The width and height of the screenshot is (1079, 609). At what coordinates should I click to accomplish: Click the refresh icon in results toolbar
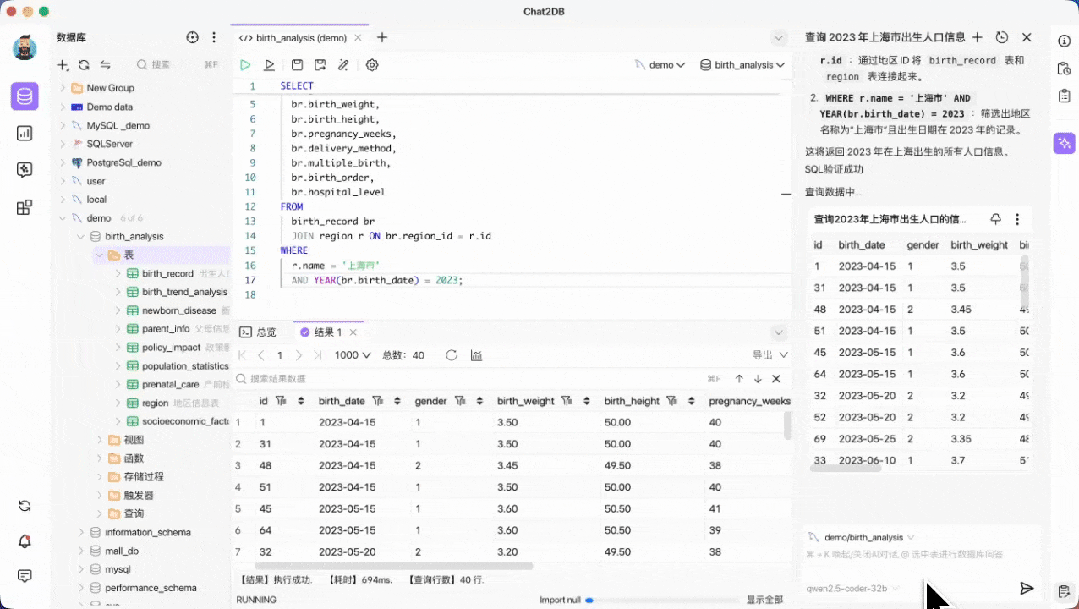[x=451, y=355]
